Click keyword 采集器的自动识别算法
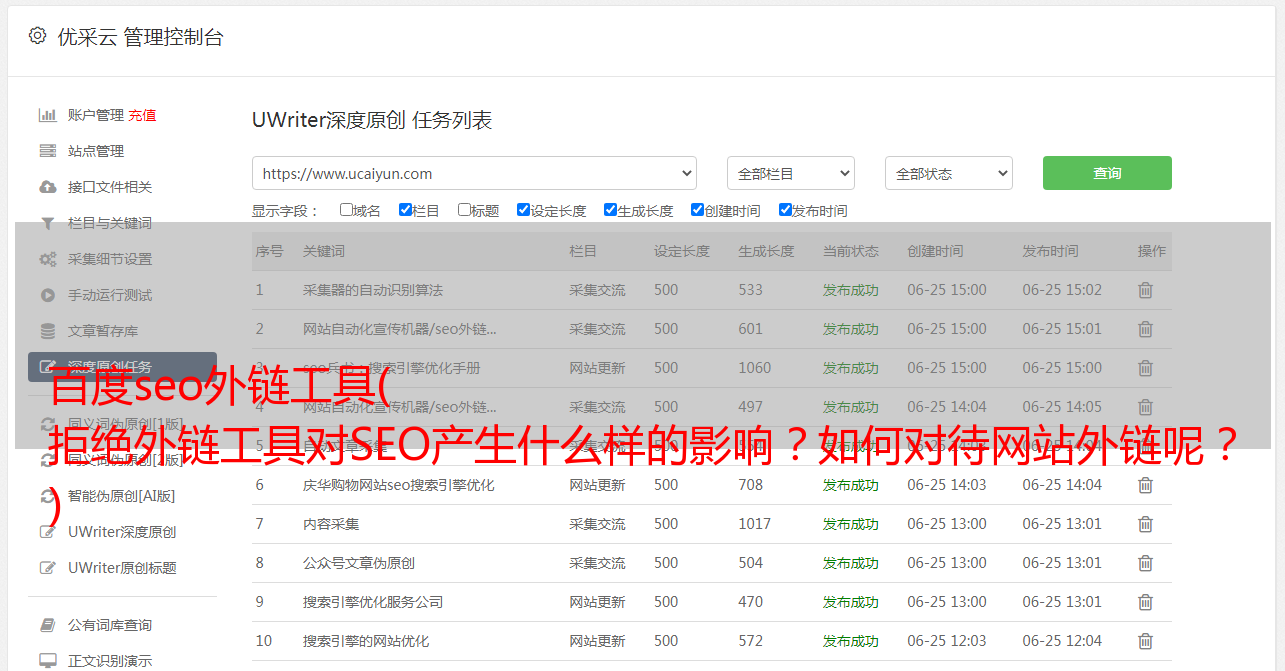The image size is (1285, 671). (x=373, y=290)
